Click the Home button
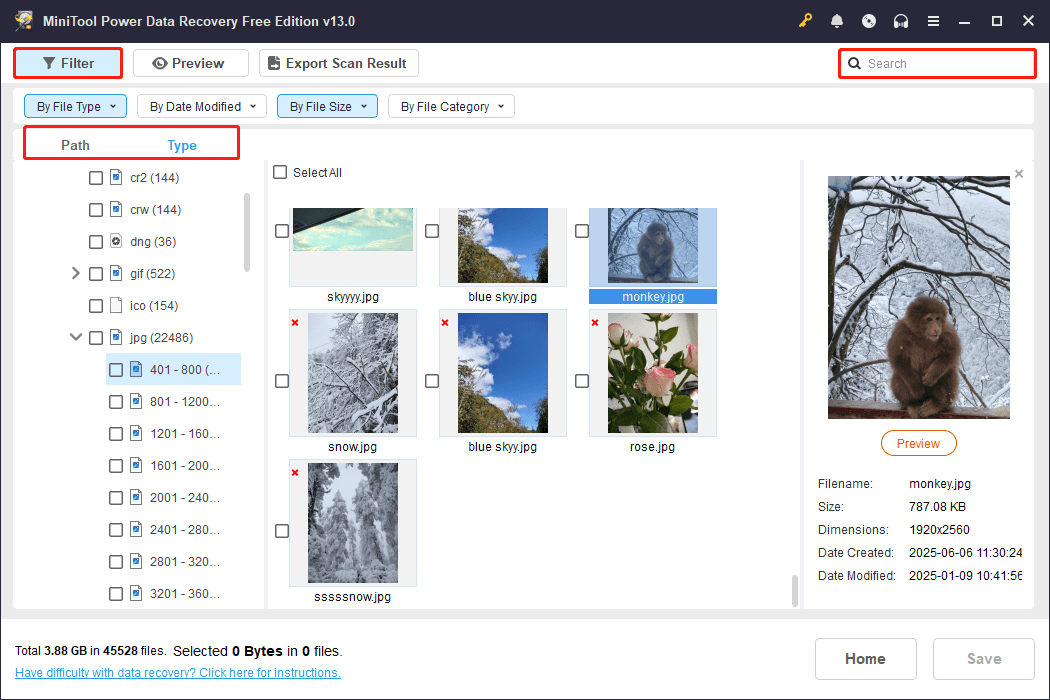1050x700 pixels. (x=865, y=658)
